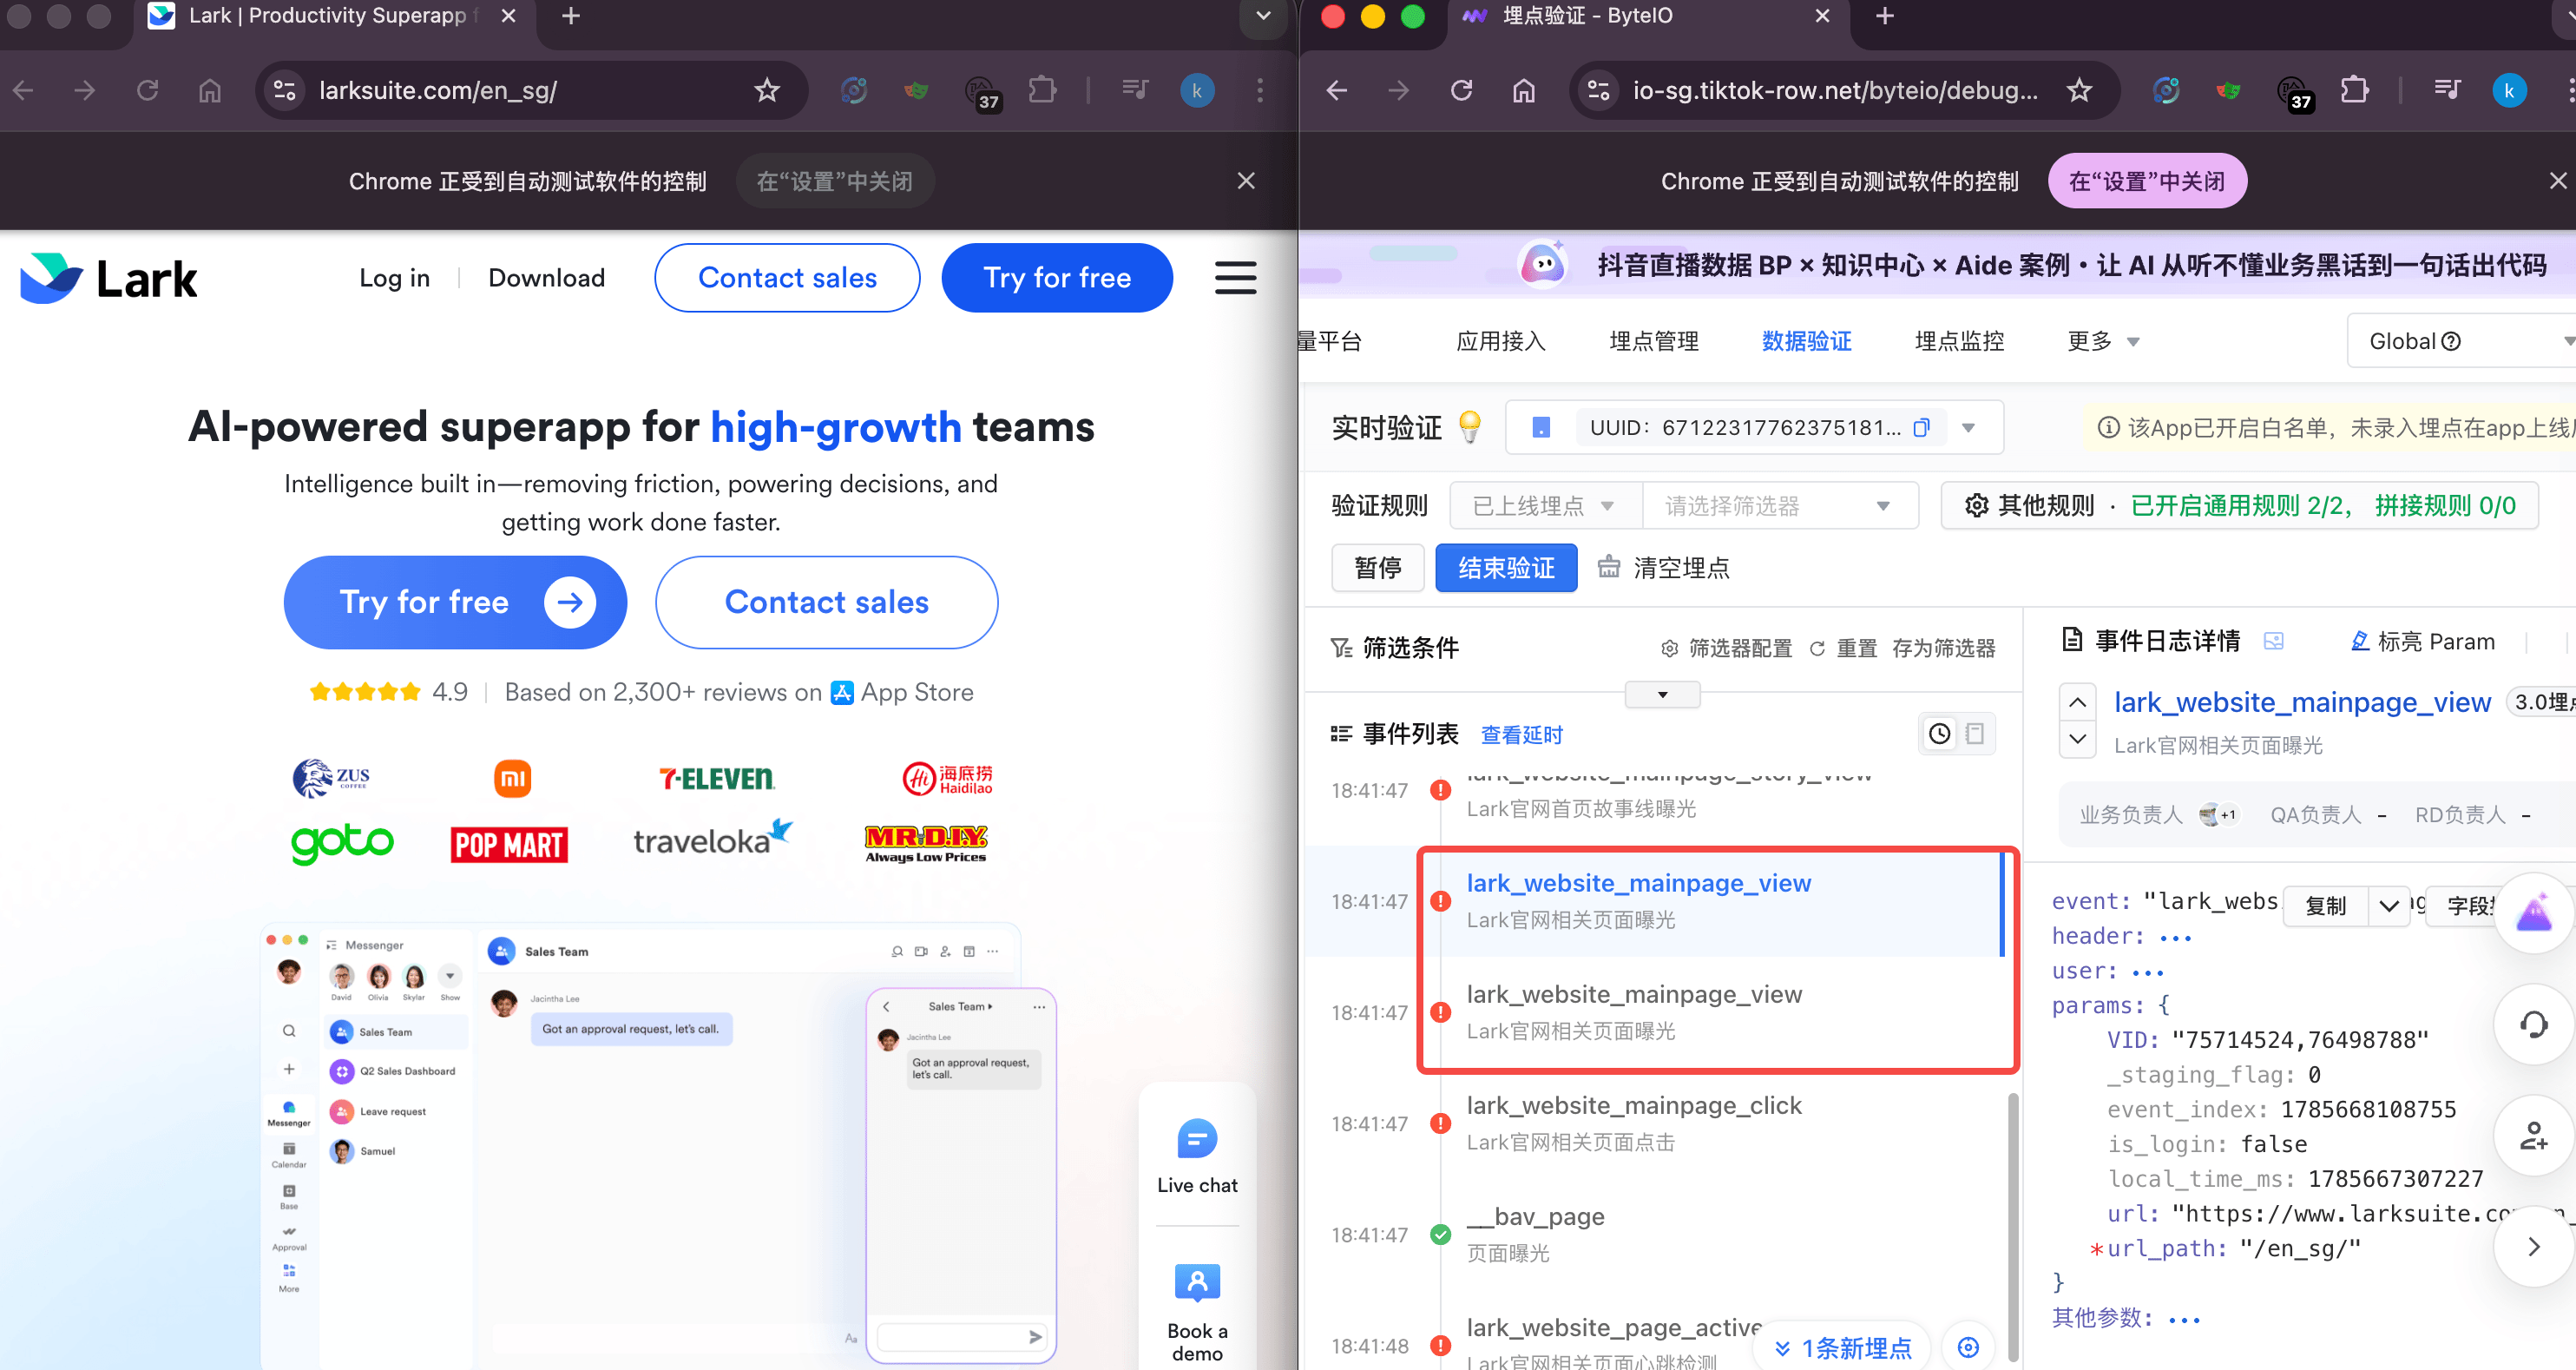
Task: Click the headset support floating button
Action: click(2533, 1024)
